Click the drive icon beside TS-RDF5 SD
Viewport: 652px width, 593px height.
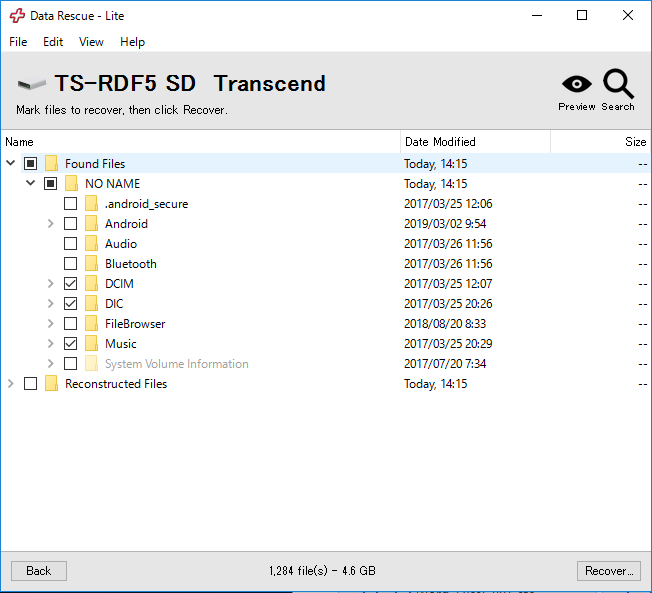32,84
